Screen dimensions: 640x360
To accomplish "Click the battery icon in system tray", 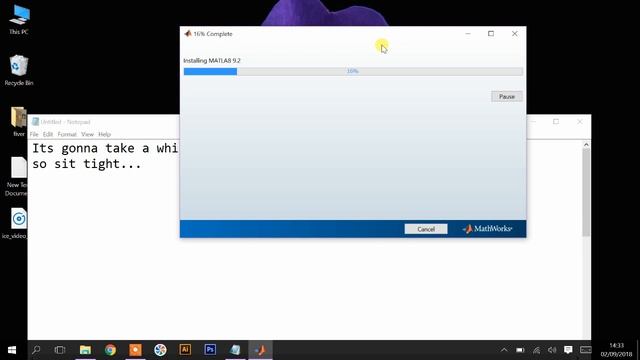I will coord(520,350).
